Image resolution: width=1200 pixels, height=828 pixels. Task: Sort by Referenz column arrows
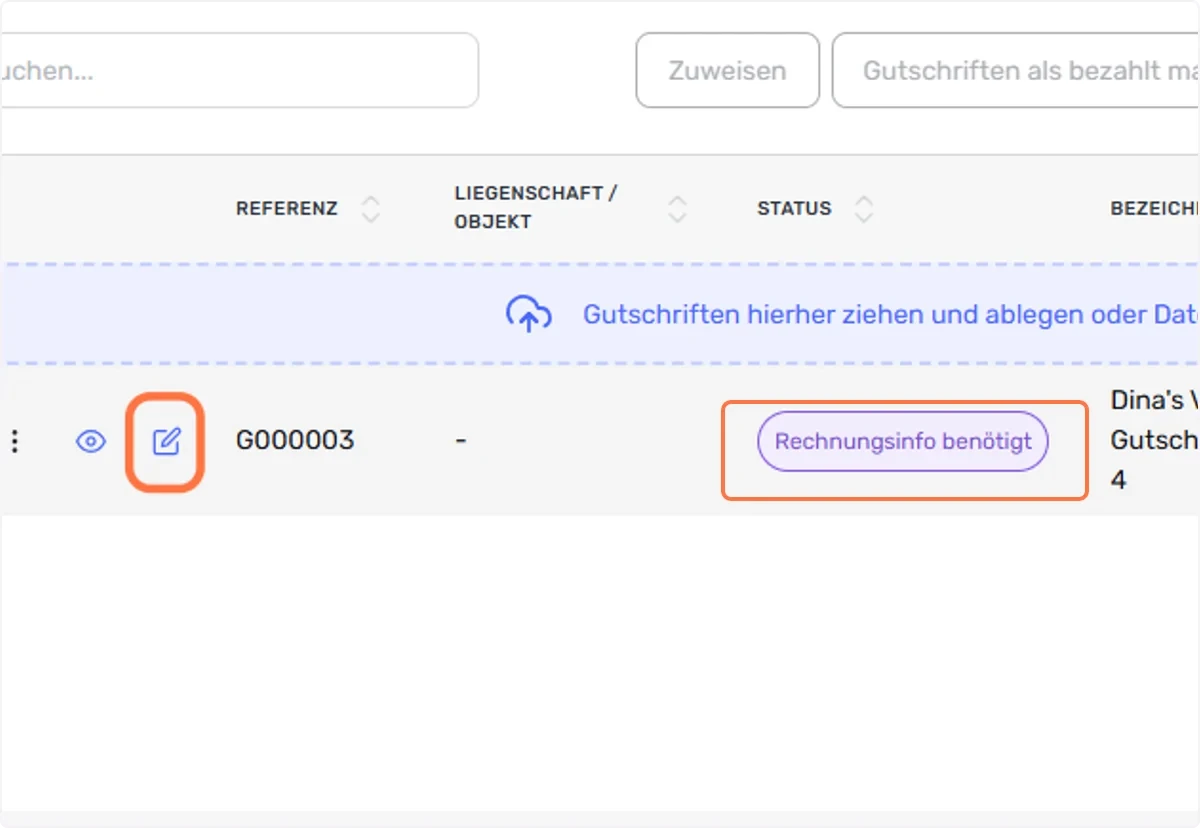pyautogui.click(x=371, y=209)
